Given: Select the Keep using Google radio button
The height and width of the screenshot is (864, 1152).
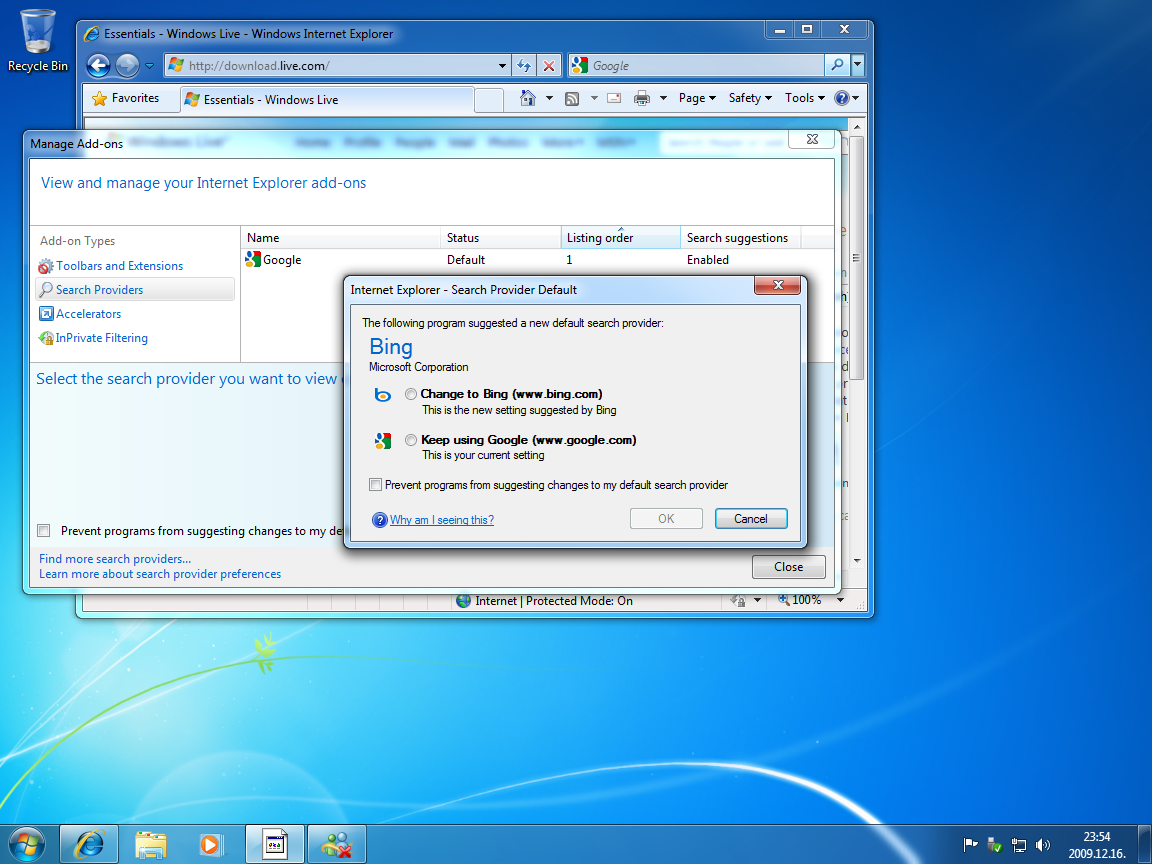Looking at the screenshot, I should (x=411, y=440).
